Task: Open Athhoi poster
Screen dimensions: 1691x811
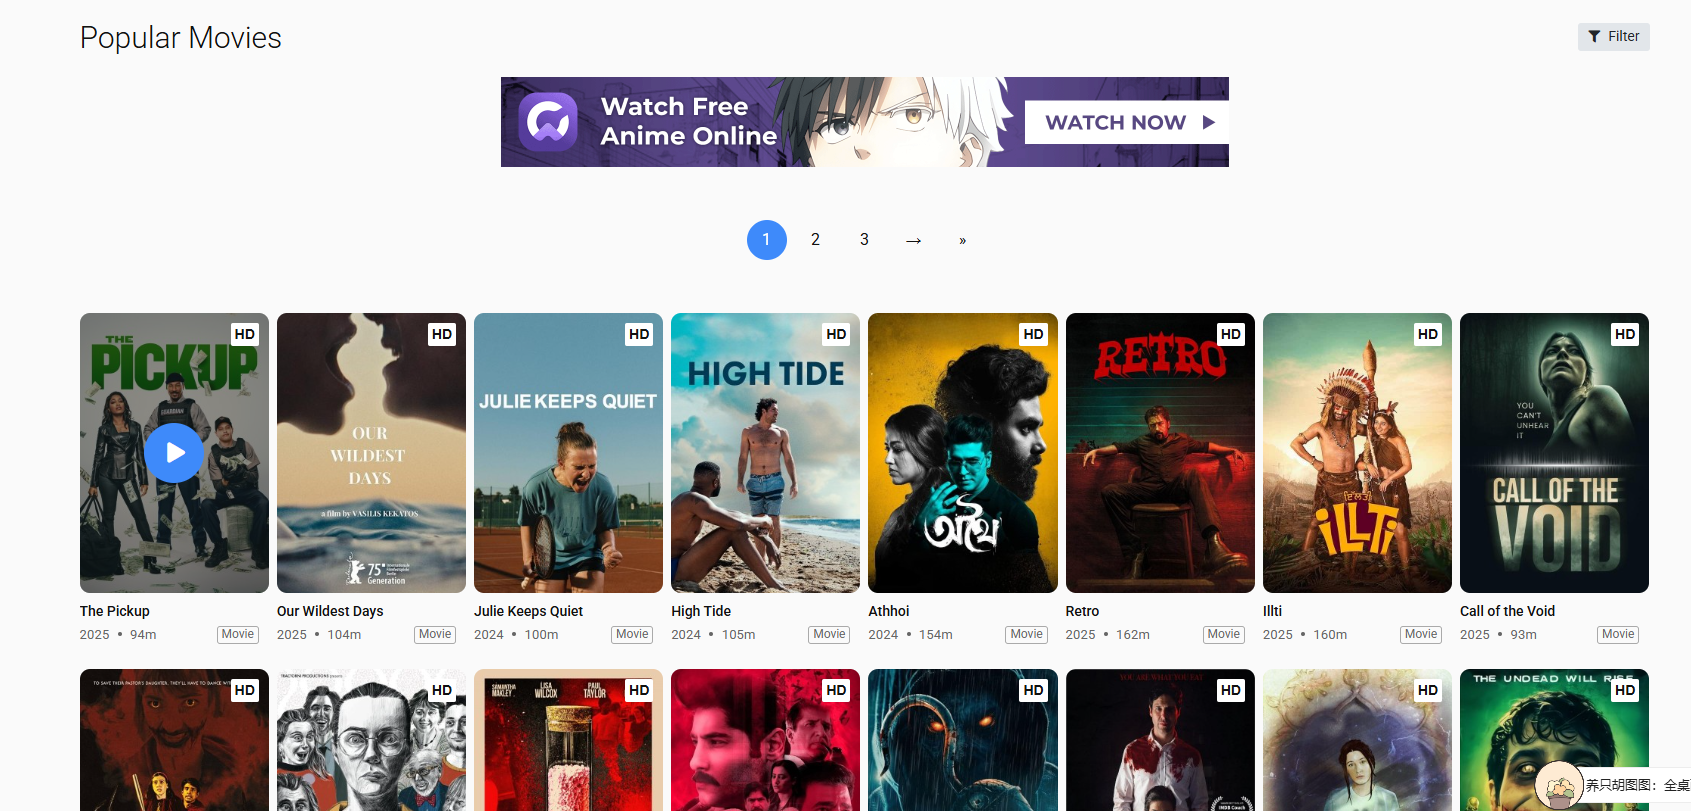Action: coord(963,453)
